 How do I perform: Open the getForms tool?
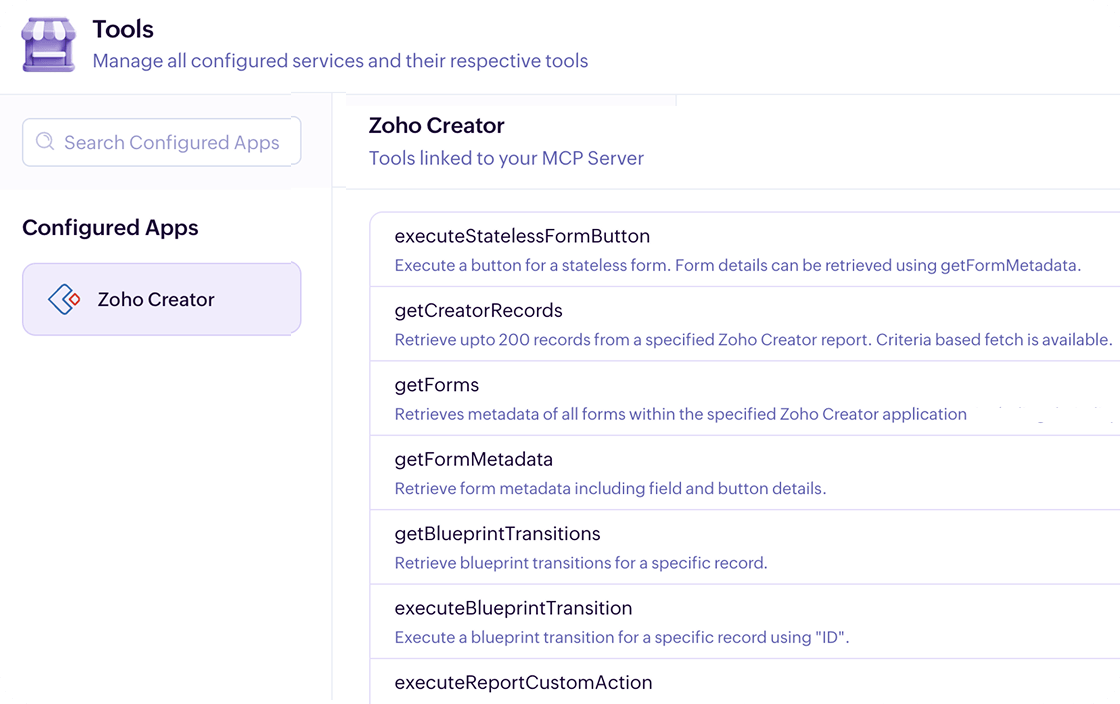[744, 398]
